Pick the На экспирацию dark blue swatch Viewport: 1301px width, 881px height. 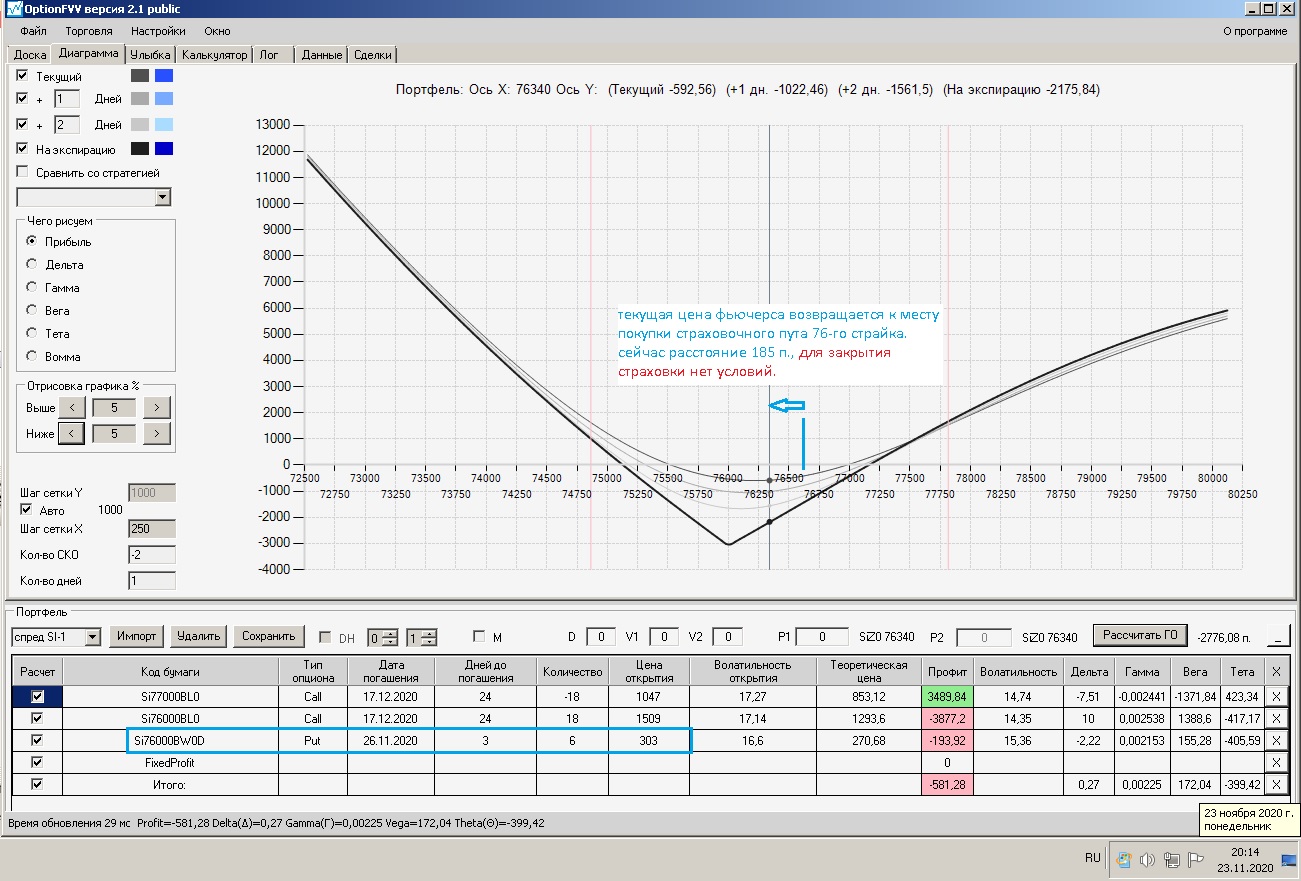tap(164, 149)
